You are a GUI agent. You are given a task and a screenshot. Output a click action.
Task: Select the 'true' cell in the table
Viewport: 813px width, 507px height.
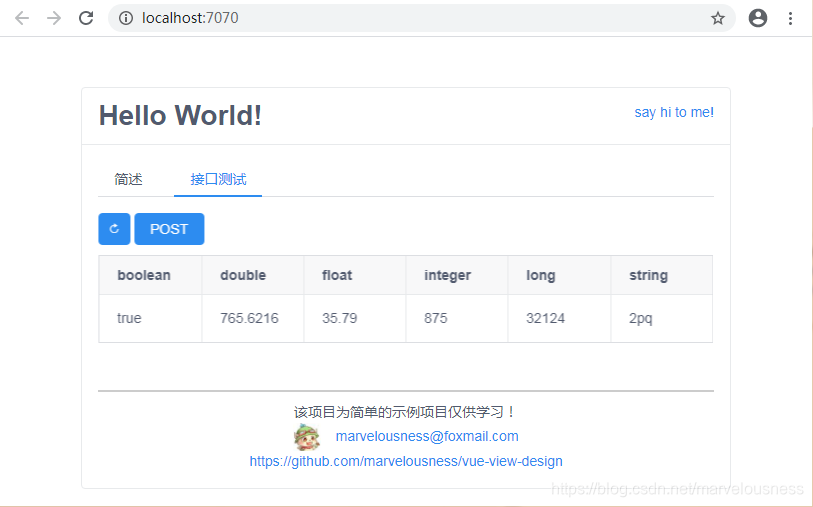[x=150, y=318]
